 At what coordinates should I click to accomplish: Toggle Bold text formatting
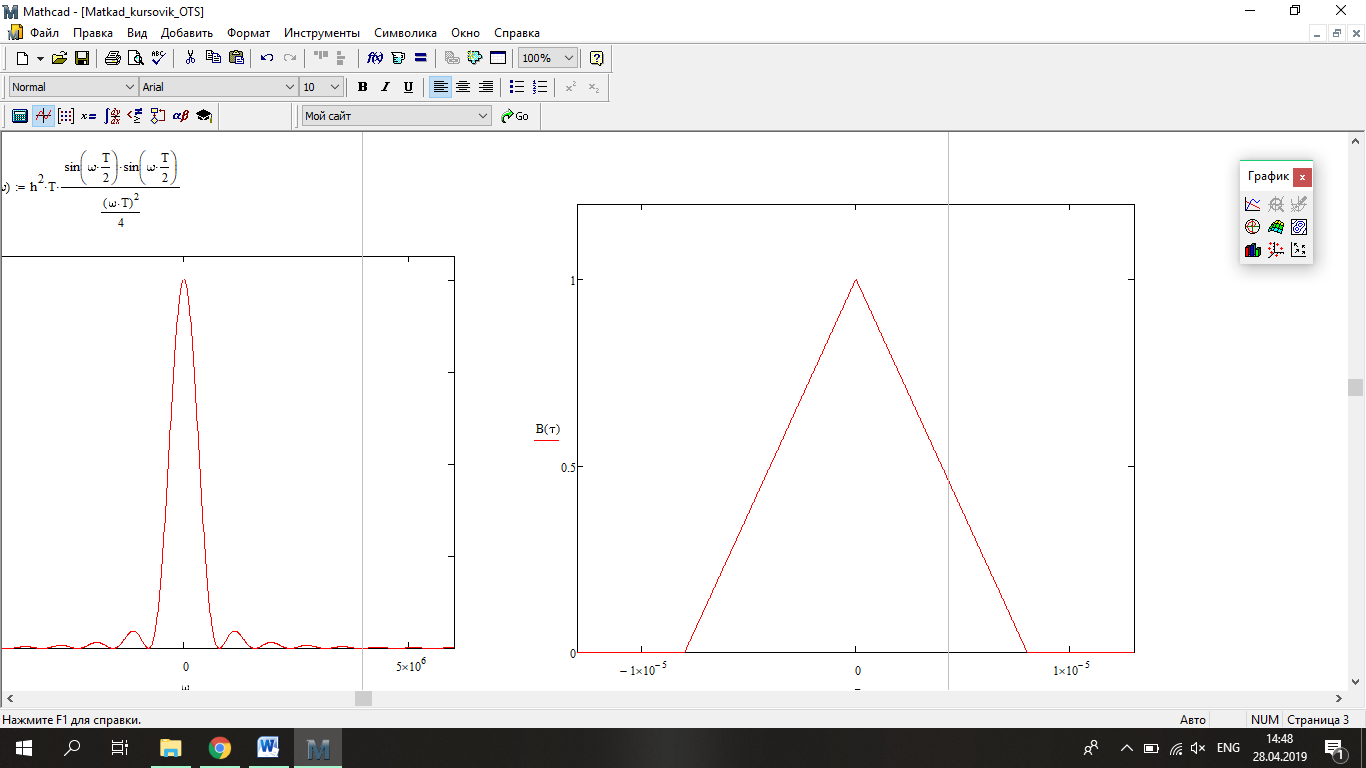click(x=362, y=87)
